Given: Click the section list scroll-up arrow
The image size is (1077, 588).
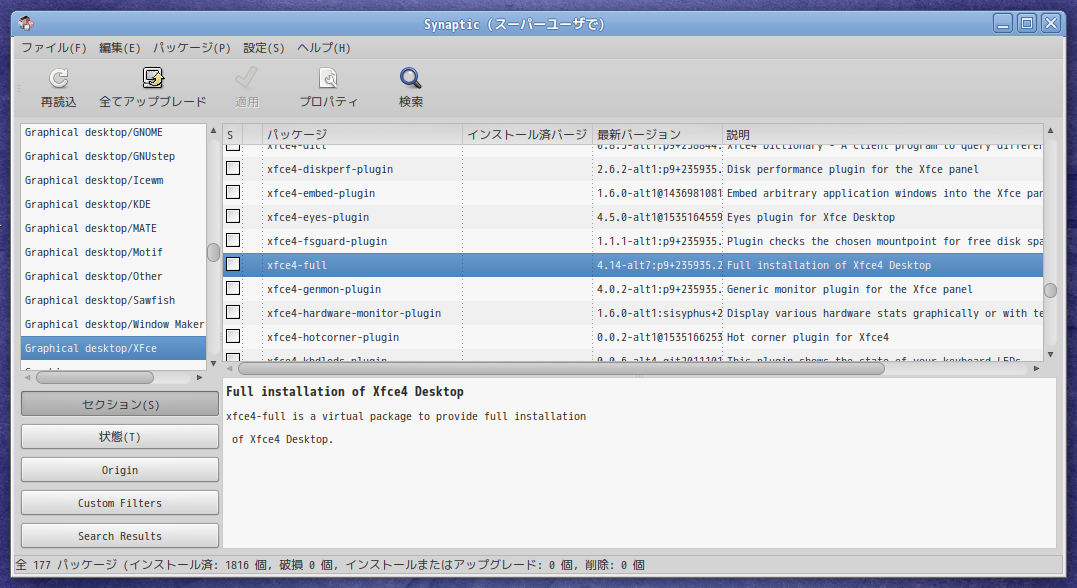Looking at the screenshot, I should pyautogui.click(x=213, y=131).
